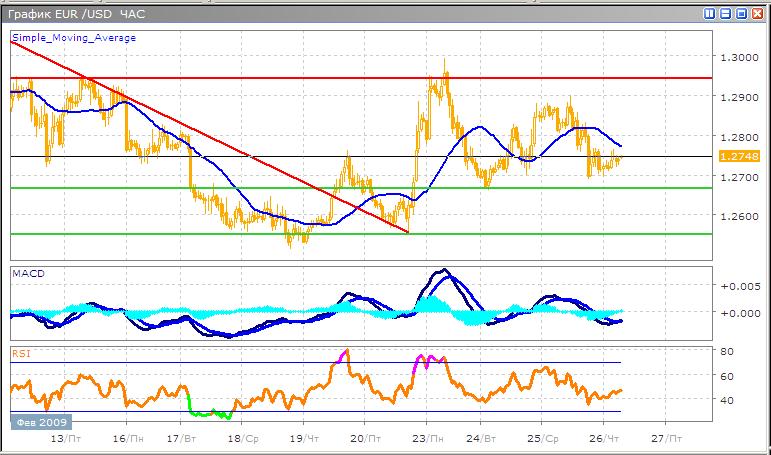Select the MACD indicator label
This screenshot has height=455, width=771.
point(26,272)
